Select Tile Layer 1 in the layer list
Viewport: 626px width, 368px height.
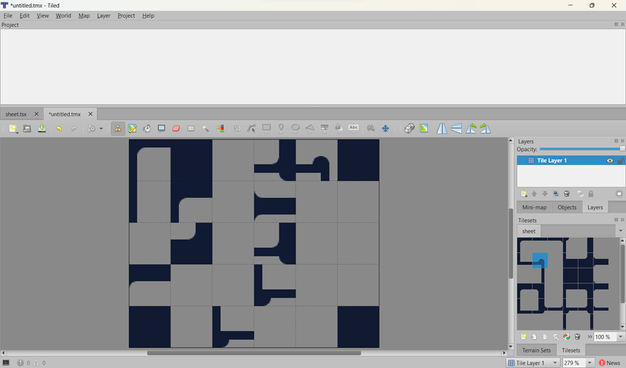coord(571,160)
